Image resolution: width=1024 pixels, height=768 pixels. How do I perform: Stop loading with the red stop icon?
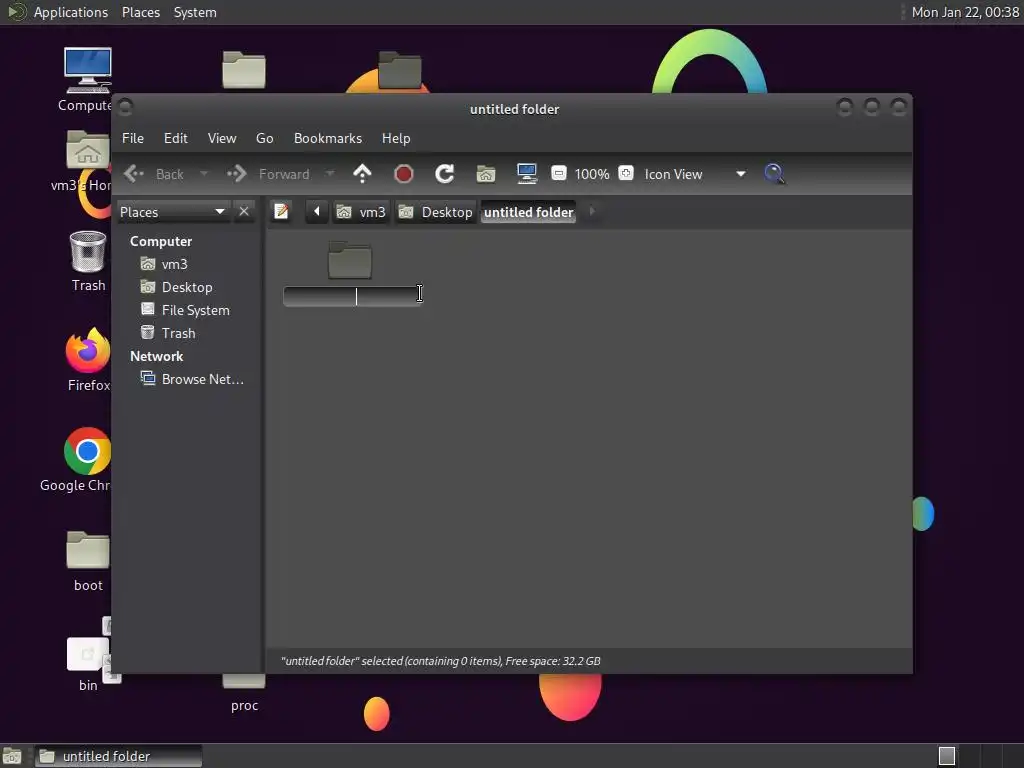click(x=404, y=174)
